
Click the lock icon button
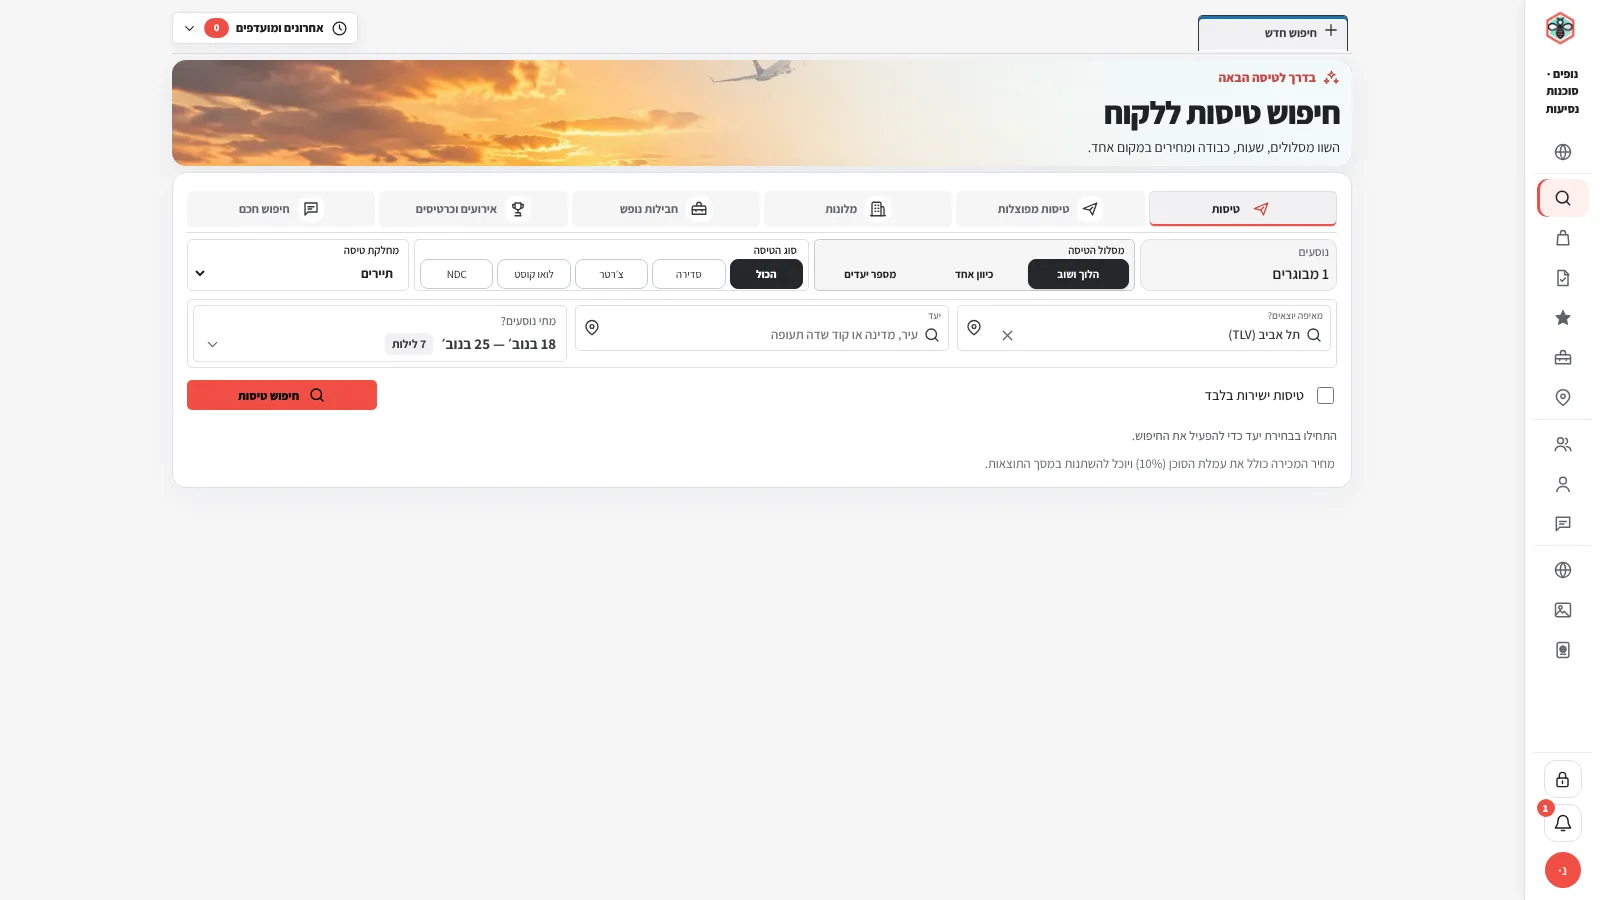1563,779
